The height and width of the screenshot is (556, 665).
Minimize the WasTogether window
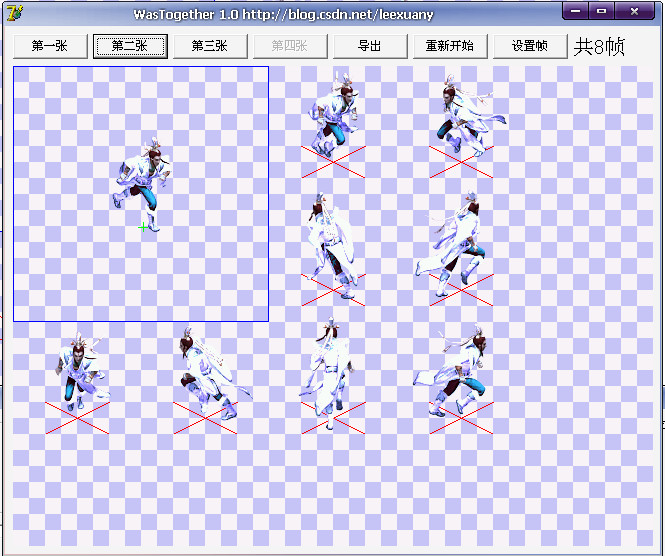coord(576,11)
